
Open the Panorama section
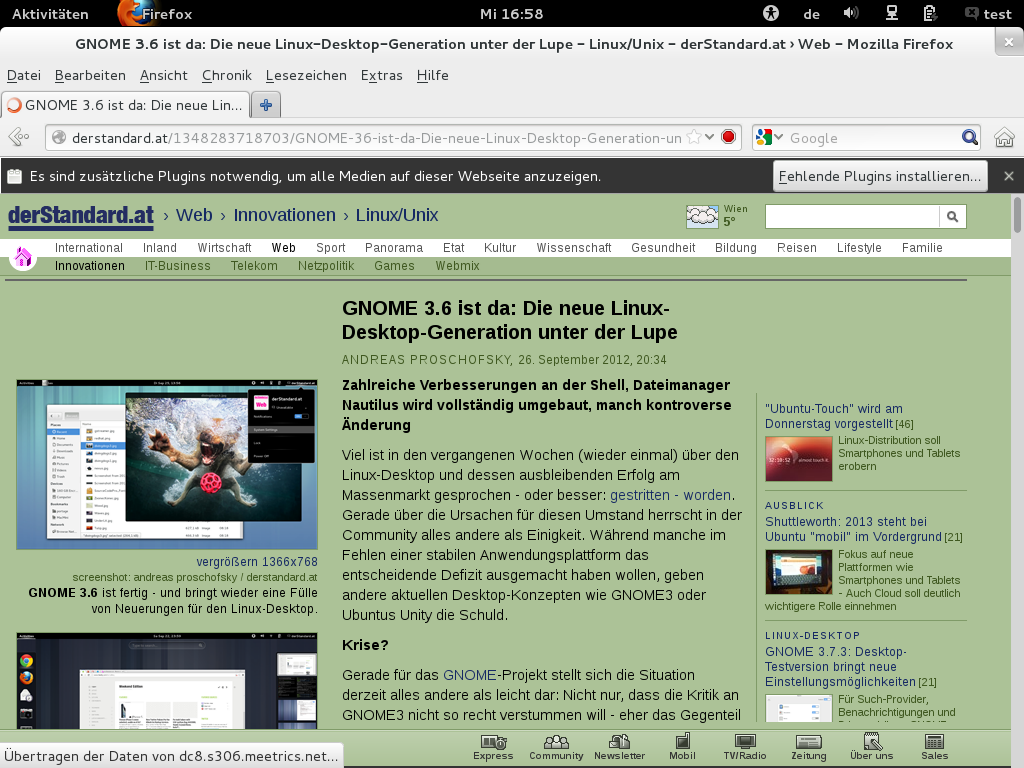click(394, 248)
